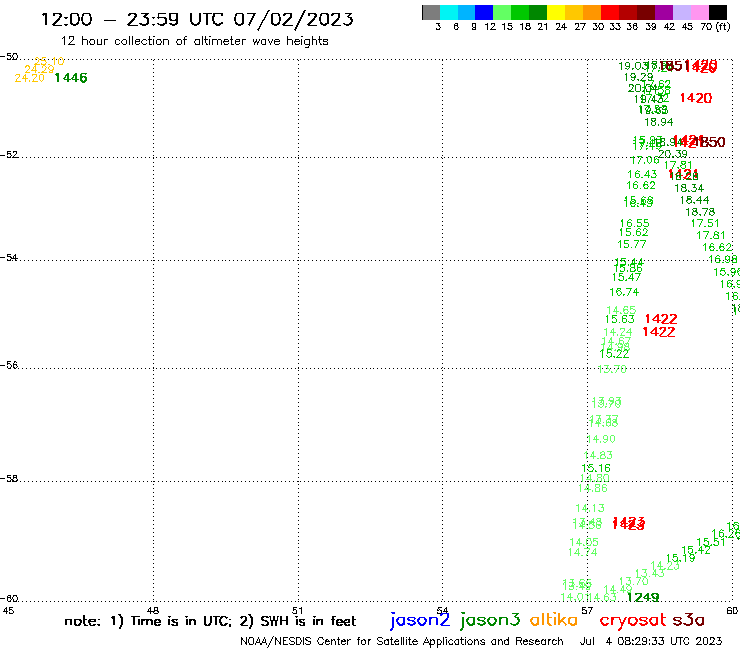Click the blue 12 ft legend swatch
740x650 pixels.
pos(484,12)
